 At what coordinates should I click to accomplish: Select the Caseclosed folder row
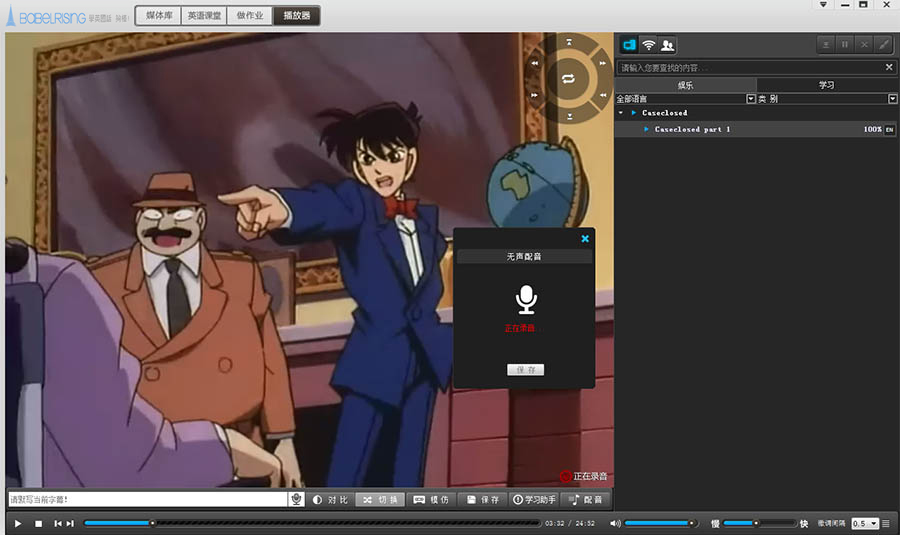coord(756,113)
